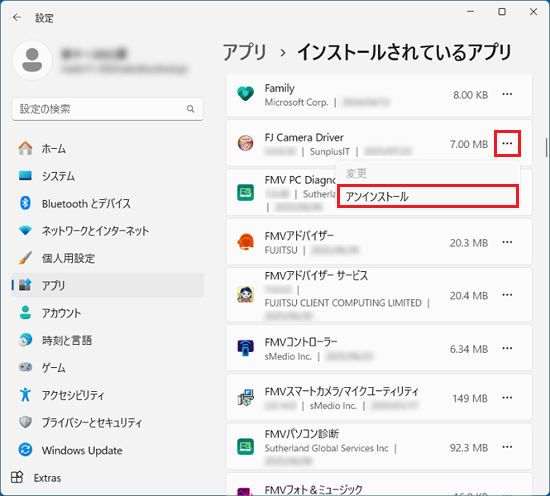Click the FMVスマートカメラ/マイクユーティリティ icon
Viewport: 550px width, 496px height.
(246, 398)
